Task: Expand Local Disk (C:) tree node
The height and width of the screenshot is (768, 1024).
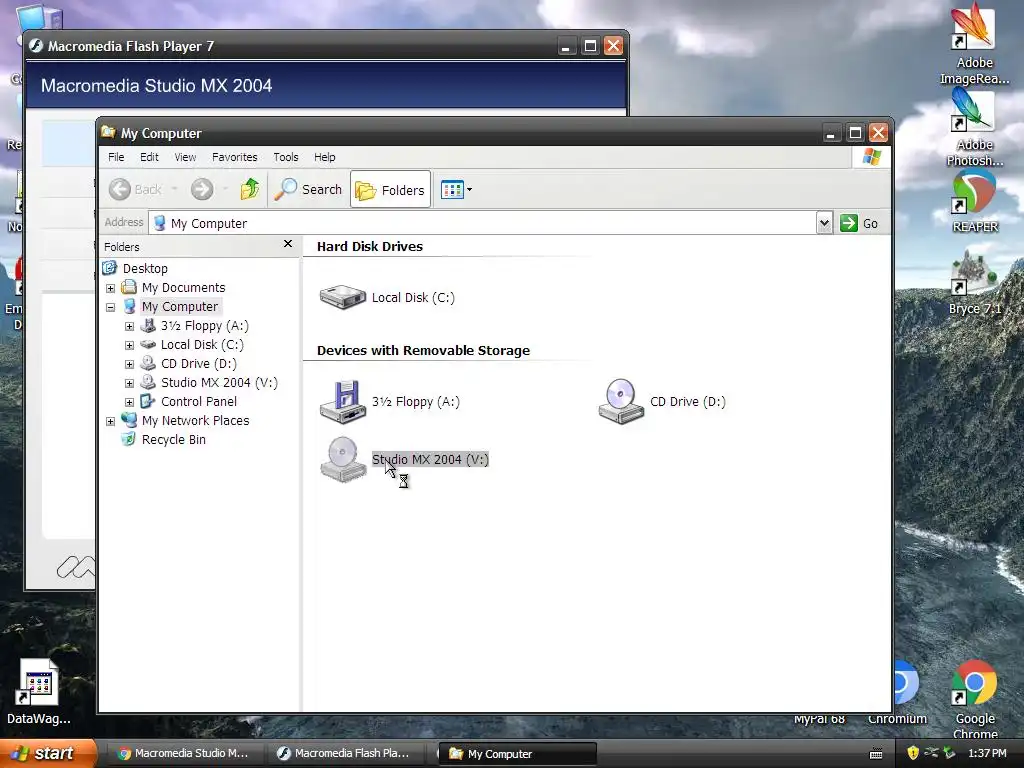Action: click(129, 345)
